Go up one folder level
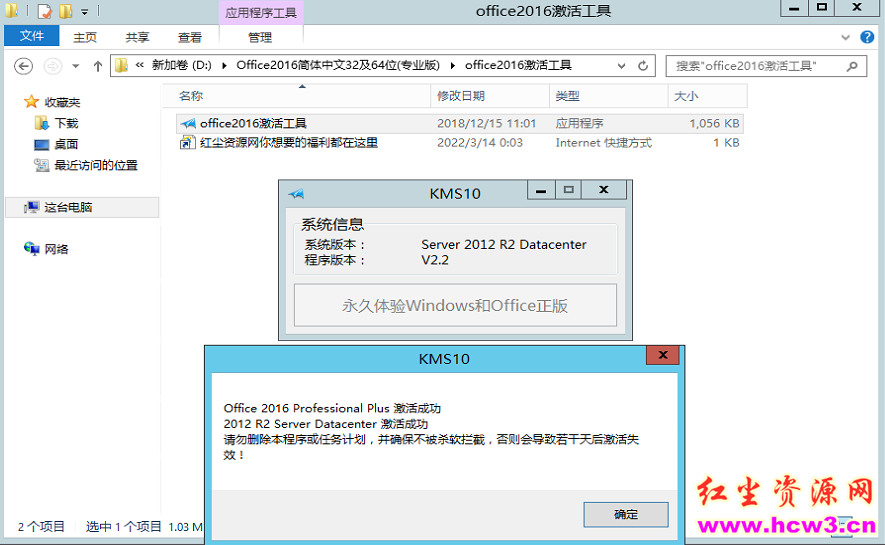 coord(97,66)
